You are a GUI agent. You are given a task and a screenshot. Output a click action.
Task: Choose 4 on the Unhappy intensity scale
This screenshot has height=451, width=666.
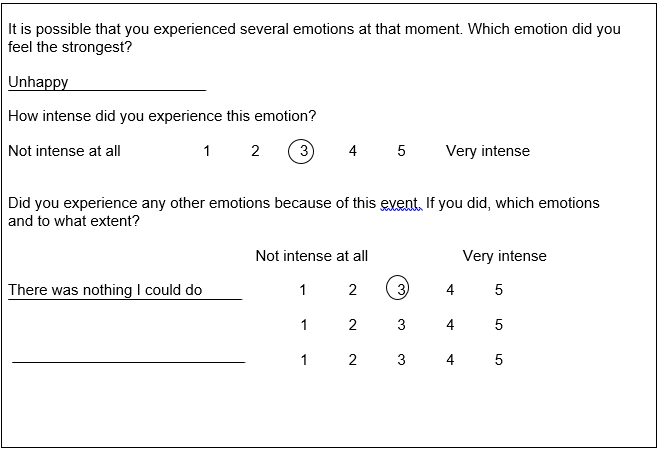pos(353,151)
